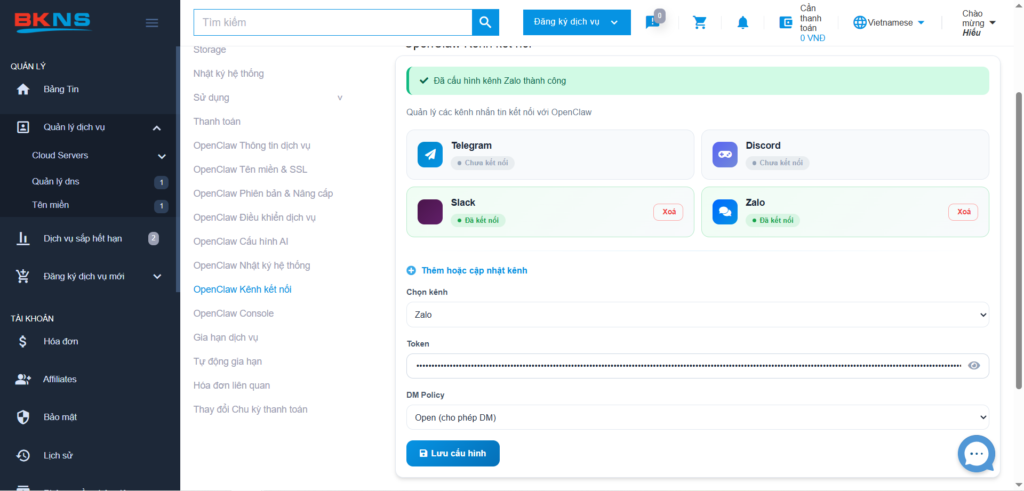Open Tự động gia hạn
Viewport: 1024px width, 491px height.
pos(227,361)
